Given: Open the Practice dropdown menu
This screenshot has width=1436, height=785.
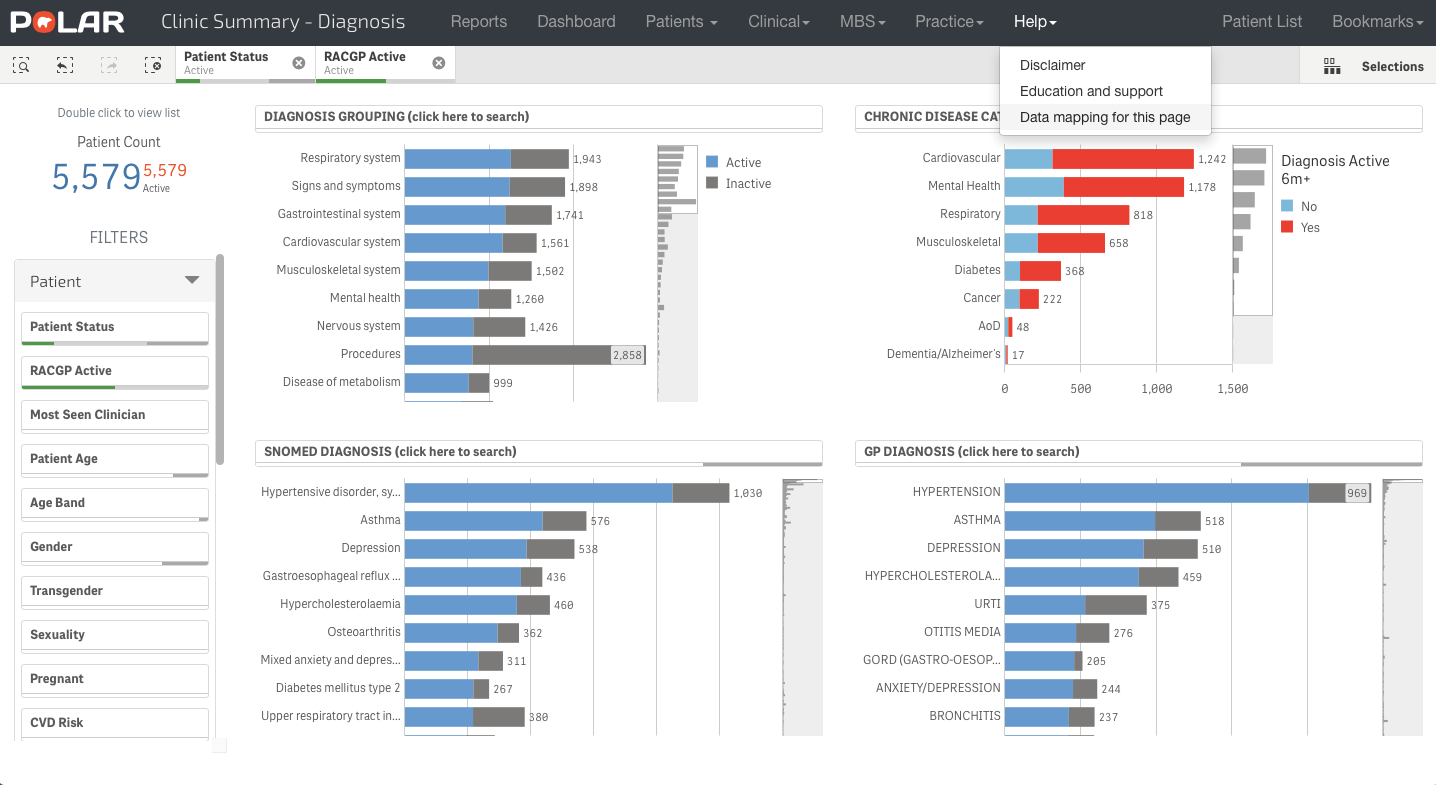Looking at the screenshot, I should pos(948,21).
